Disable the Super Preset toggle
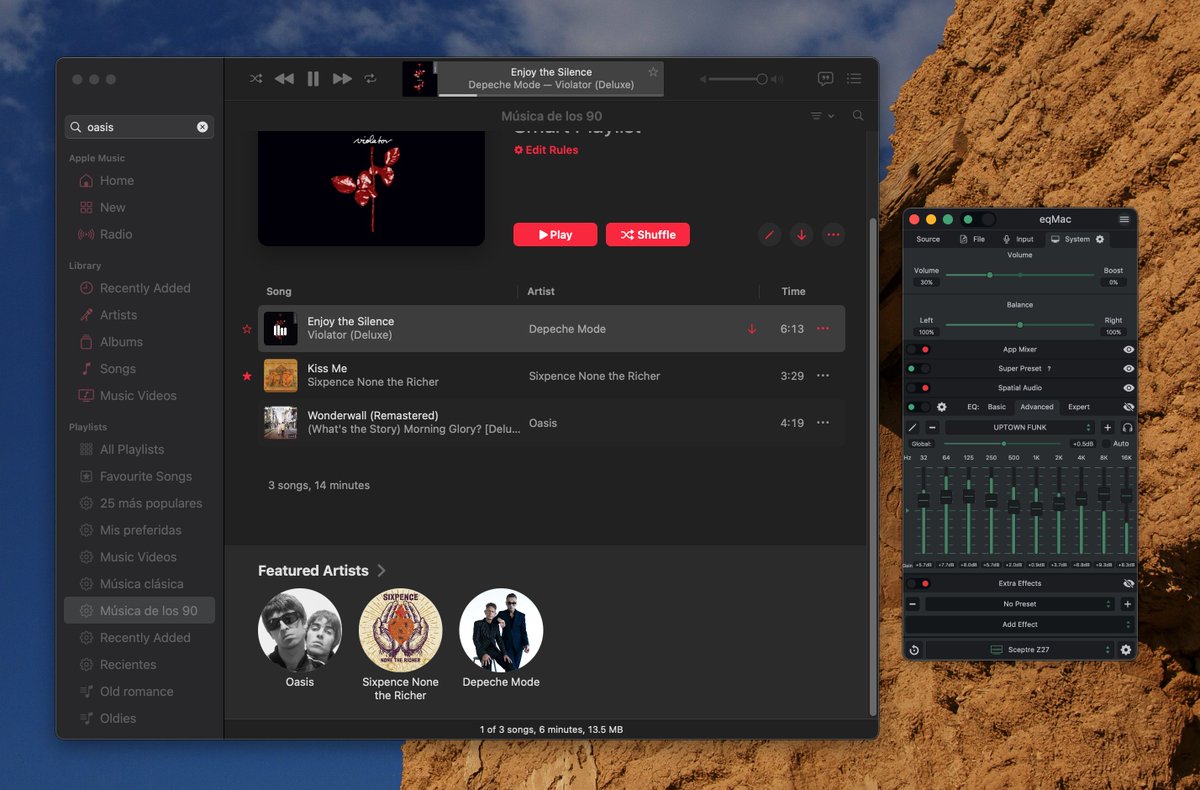The height and width of the screenshot is (790, 1200). (919, 369)
